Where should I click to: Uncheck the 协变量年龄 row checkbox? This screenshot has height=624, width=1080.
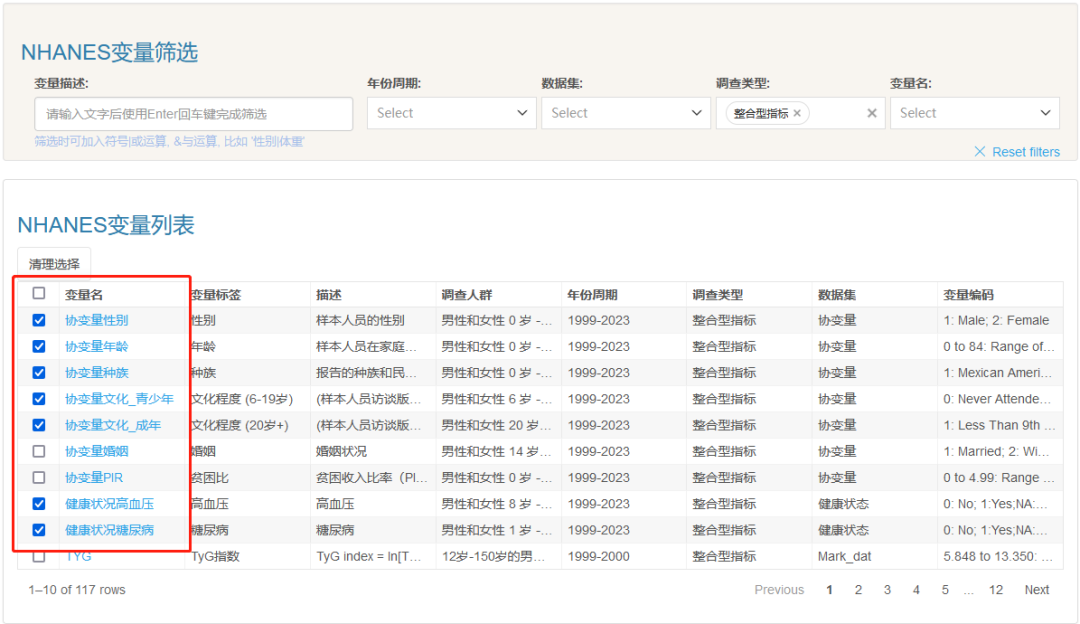[39, 346]
